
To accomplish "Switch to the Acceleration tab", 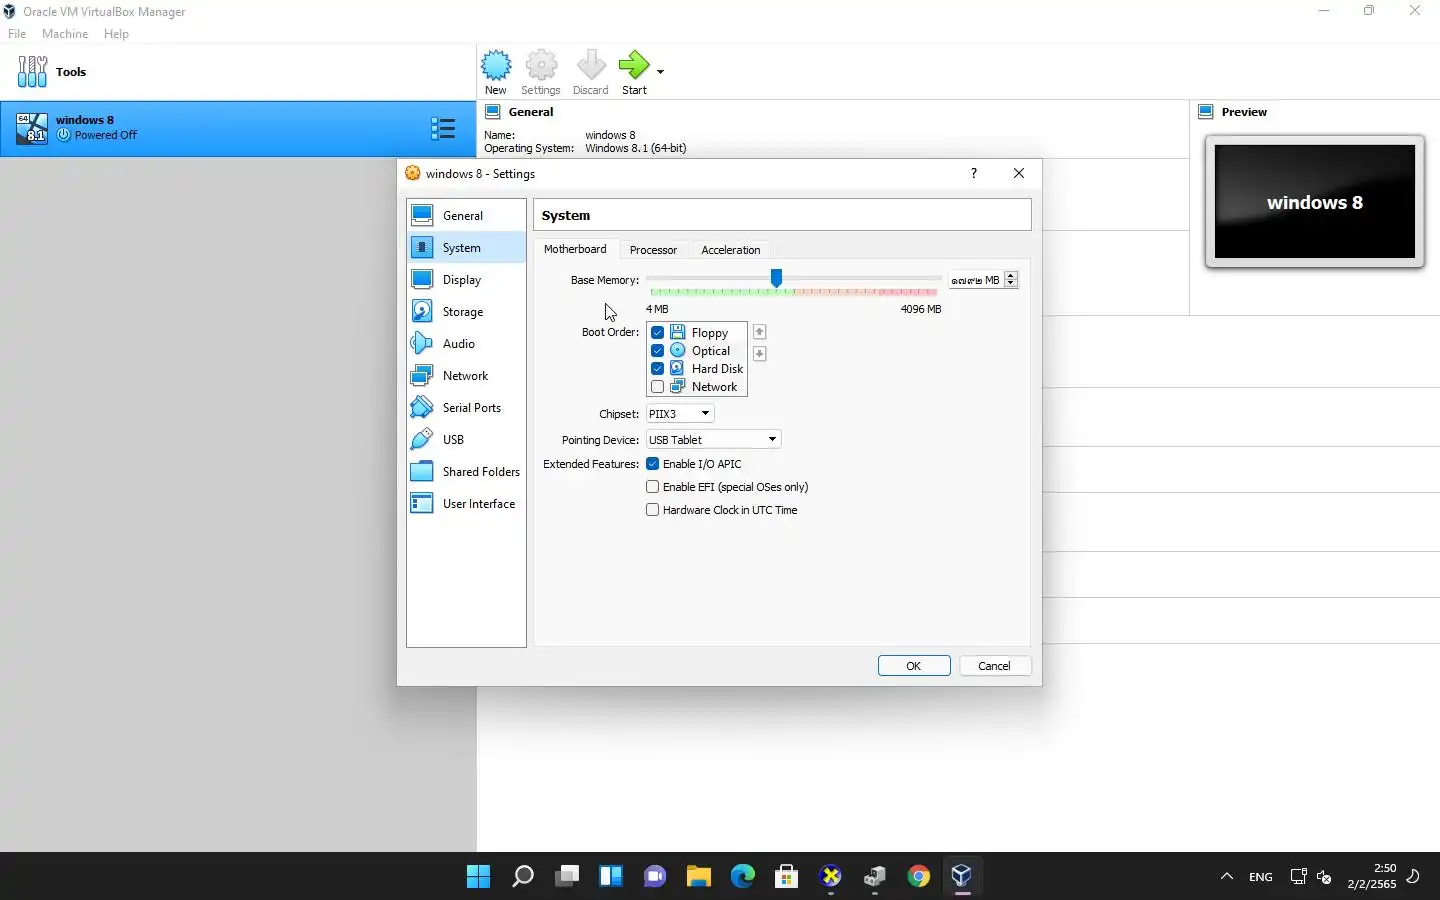I will [731, 250].
